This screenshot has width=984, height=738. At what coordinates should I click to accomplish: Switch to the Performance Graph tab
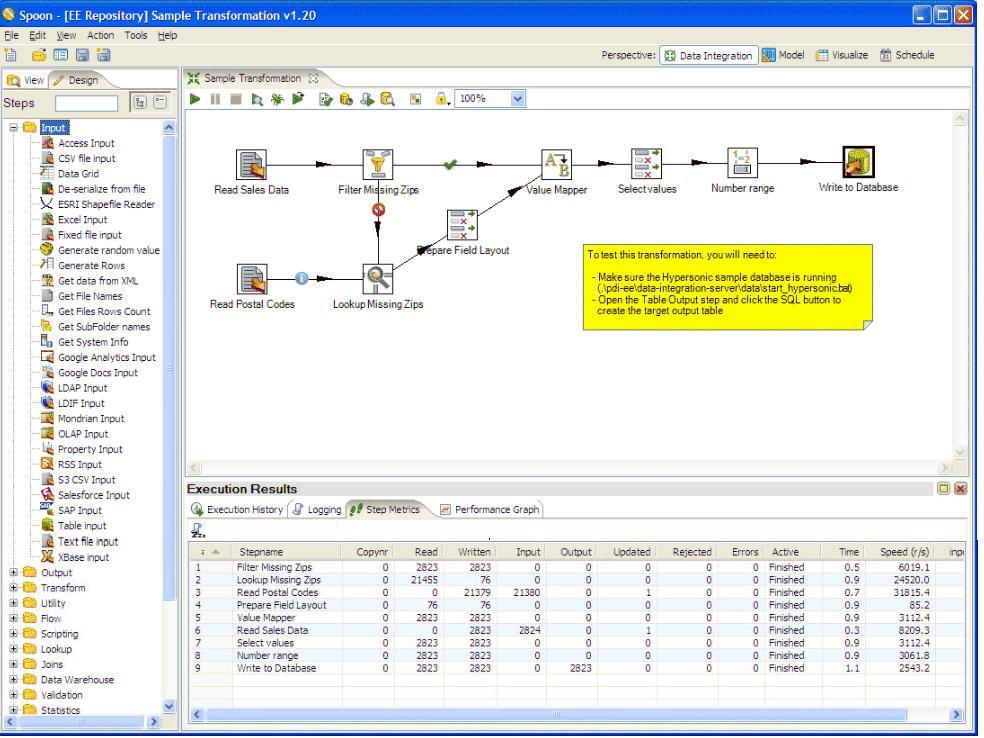pos(489,510)
